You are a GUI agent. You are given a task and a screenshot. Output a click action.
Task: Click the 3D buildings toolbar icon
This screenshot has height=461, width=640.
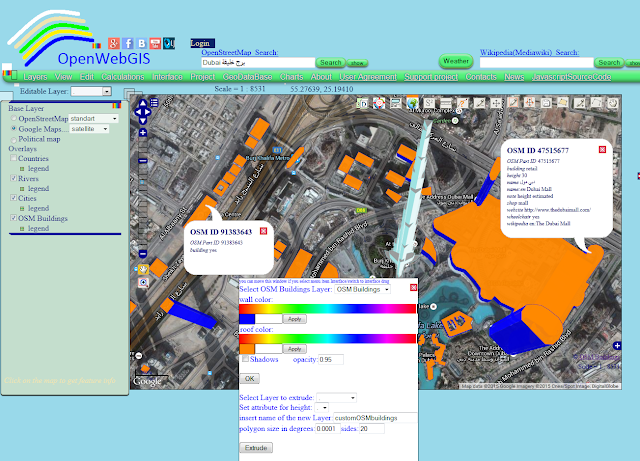coord(362,103)
